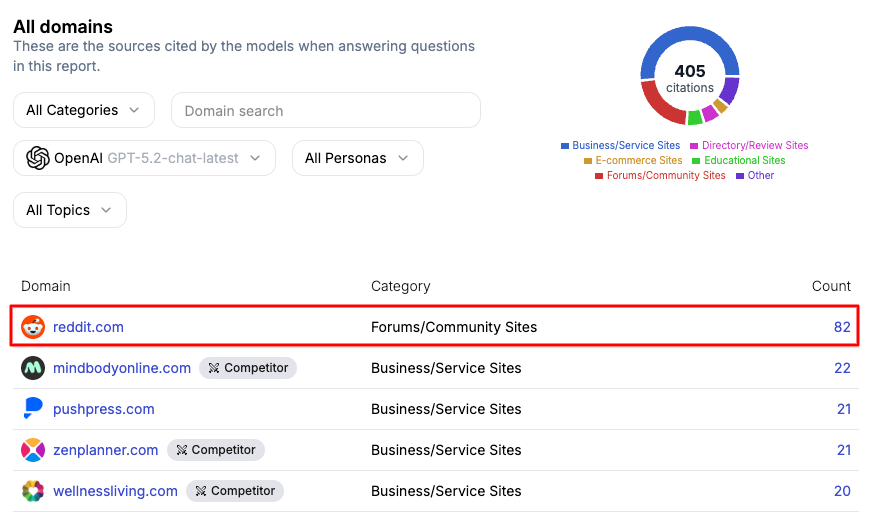Open the zenplanner.com domain link
Image resolution: width=874 pixels, height=515 pixels.
point(105,450)
